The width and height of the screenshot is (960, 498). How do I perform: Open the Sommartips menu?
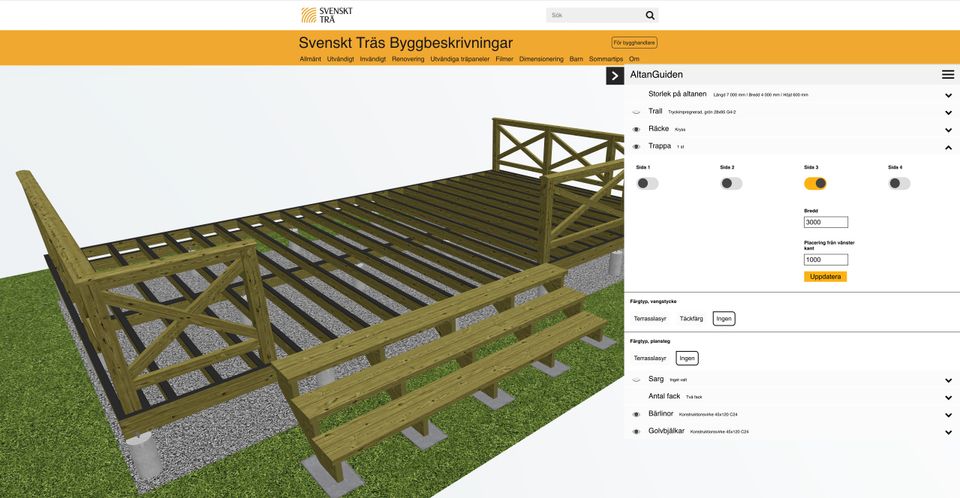coord(606,59)
